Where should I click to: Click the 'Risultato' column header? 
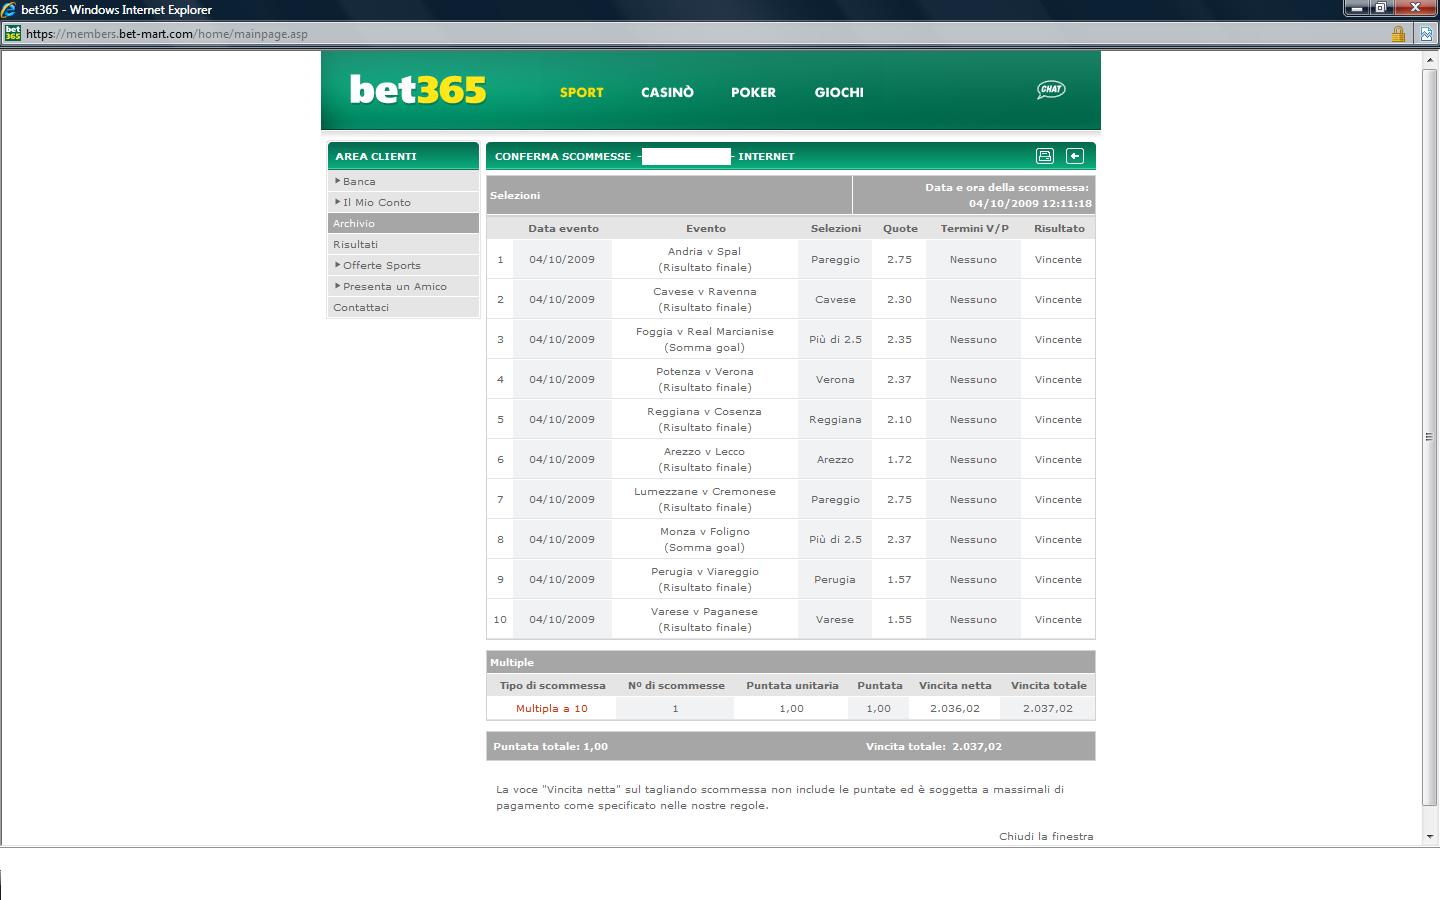[1059, 229]
